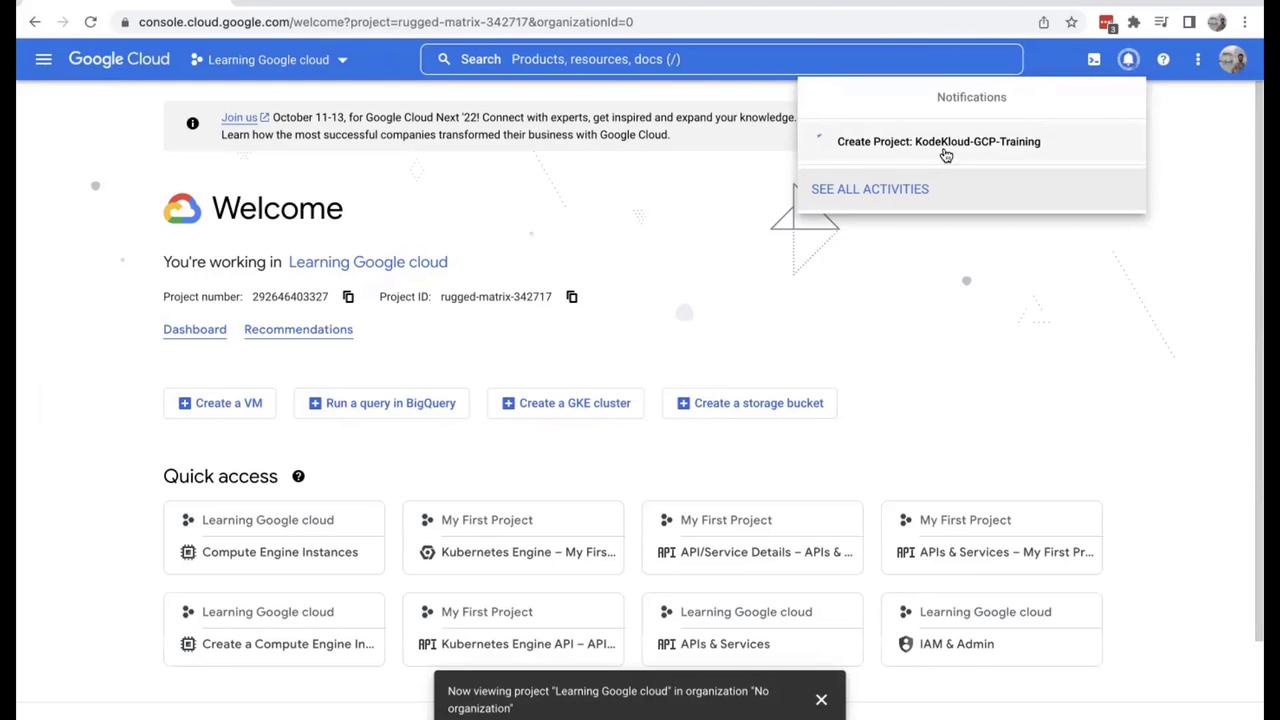The image size is (1280, 720).
Task: Focus the Search products, resources, docs field
Action: (x=721, y=59)
